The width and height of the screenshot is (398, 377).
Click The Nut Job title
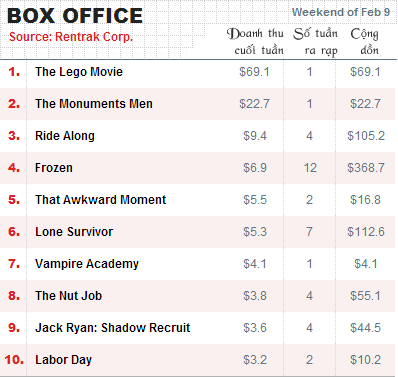68,296
